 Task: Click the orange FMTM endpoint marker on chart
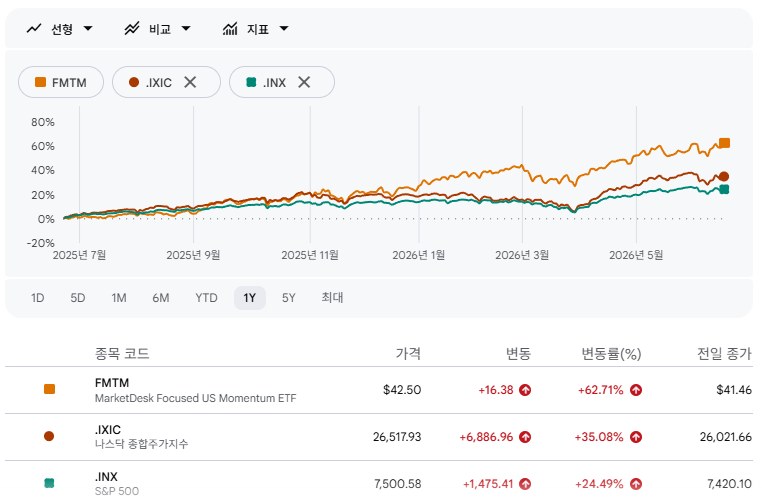[x=724, y=143]
